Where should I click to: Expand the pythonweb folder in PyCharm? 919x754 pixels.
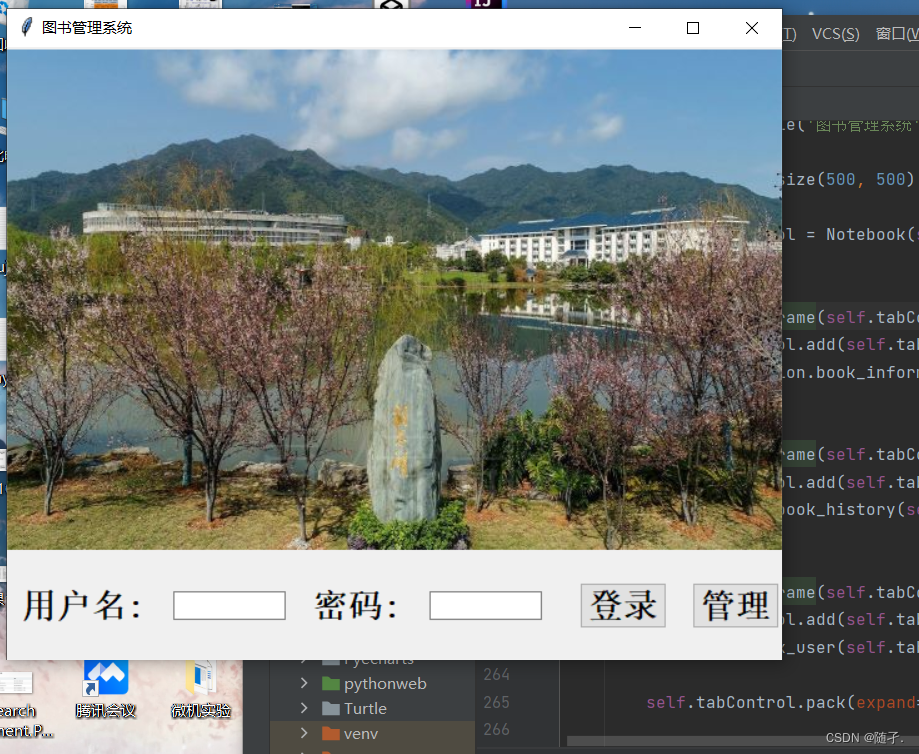304,683
